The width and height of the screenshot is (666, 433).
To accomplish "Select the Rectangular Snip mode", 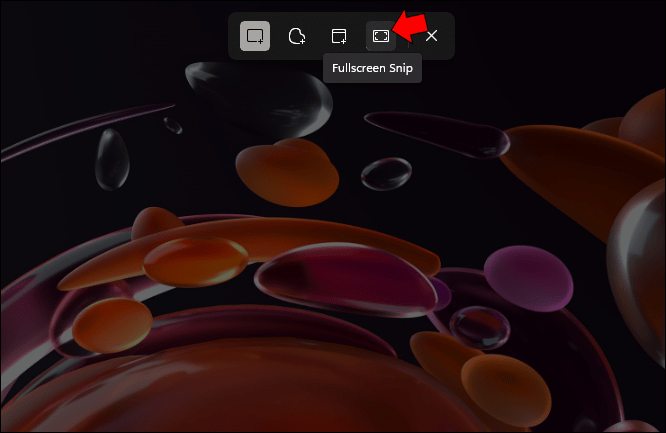I will point(255,36).
